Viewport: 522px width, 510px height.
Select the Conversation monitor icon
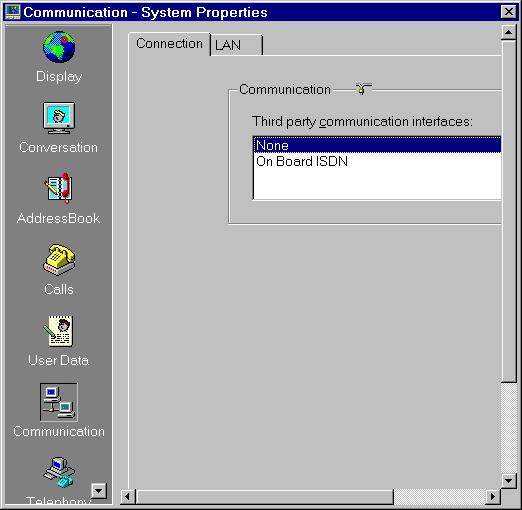click(x=59, y=118)
